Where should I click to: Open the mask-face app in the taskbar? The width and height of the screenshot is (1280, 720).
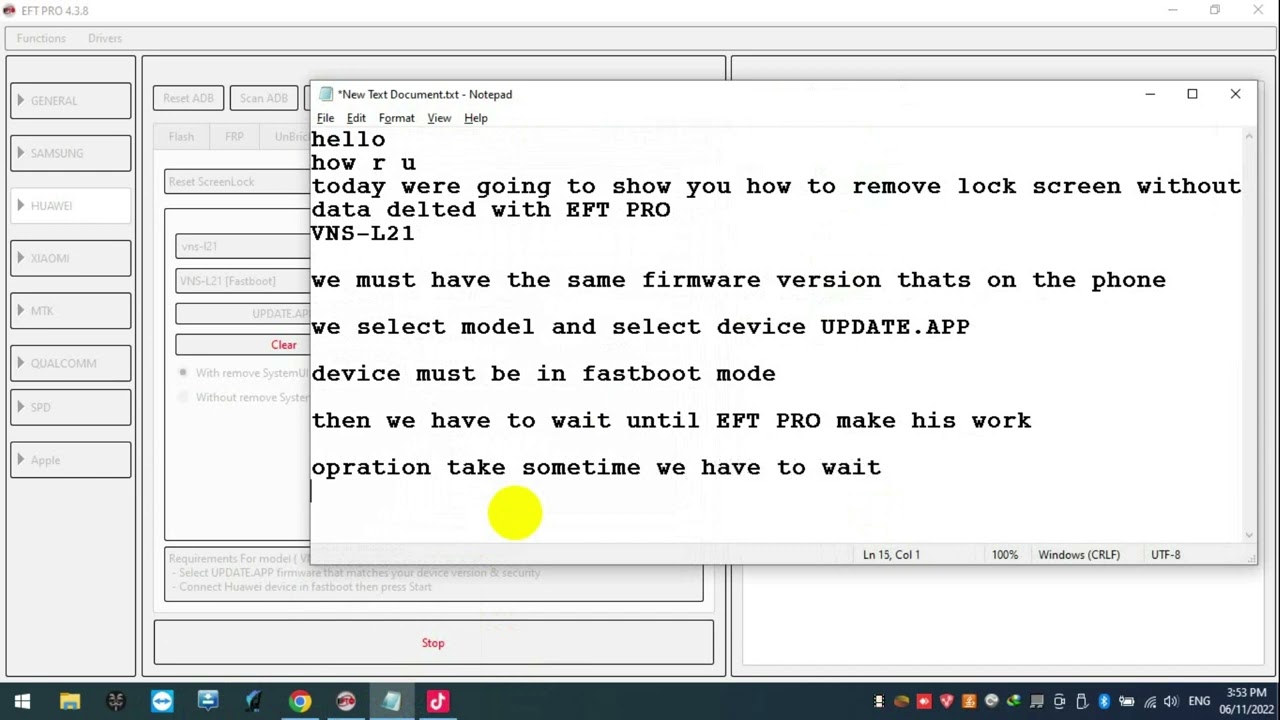[115, 701]
